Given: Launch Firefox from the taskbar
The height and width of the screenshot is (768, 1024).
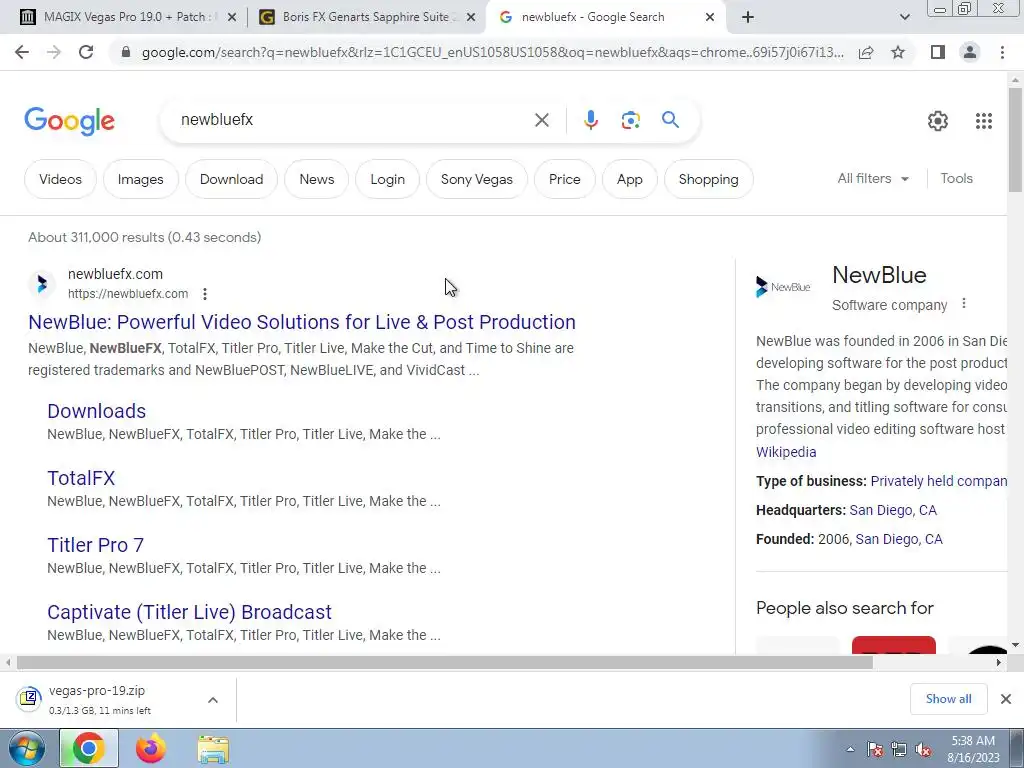Looking at the screenshot, I should point(151,748).
